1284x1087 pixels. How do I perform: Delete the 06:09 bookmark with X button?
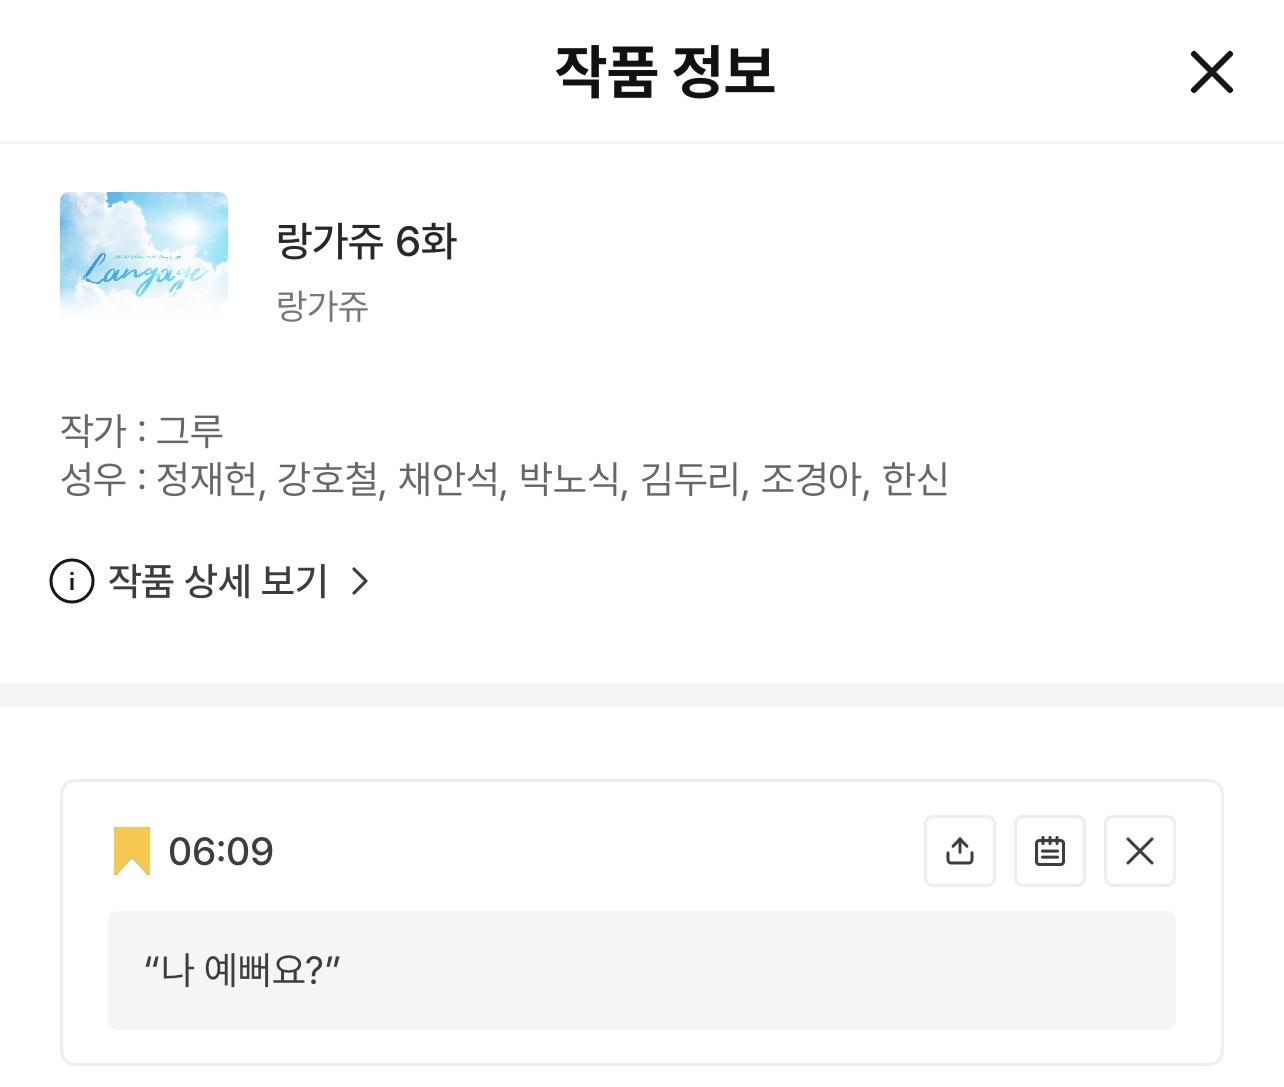[1139, 851]
